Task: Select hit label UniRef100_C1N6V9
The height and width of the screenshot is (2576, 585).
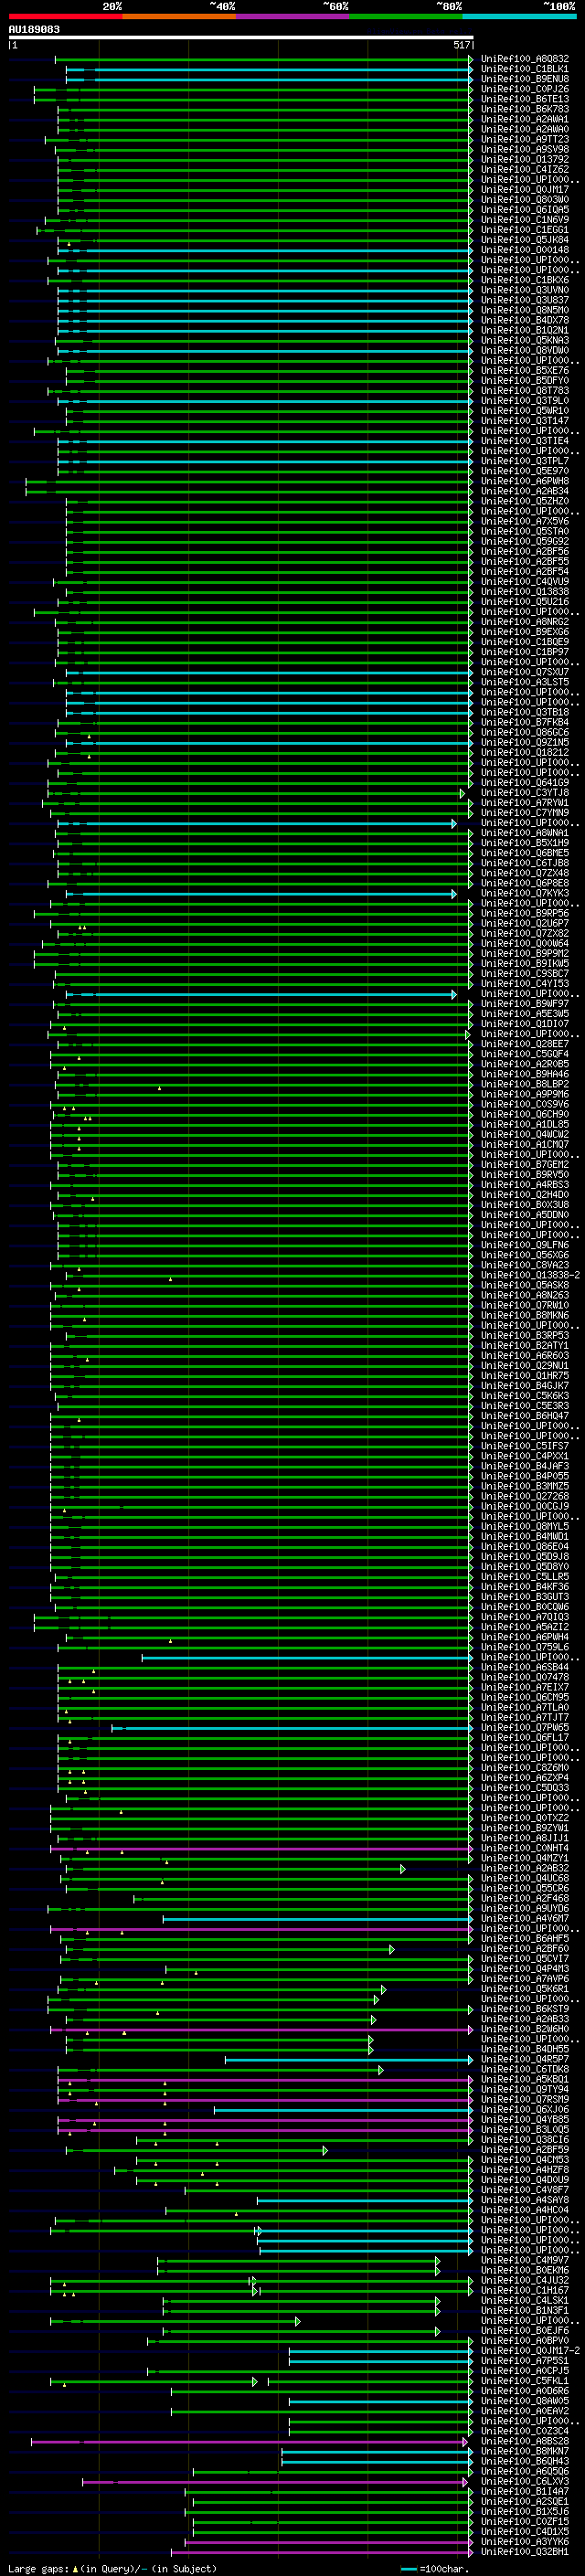Action: click(x=525, y=220)
